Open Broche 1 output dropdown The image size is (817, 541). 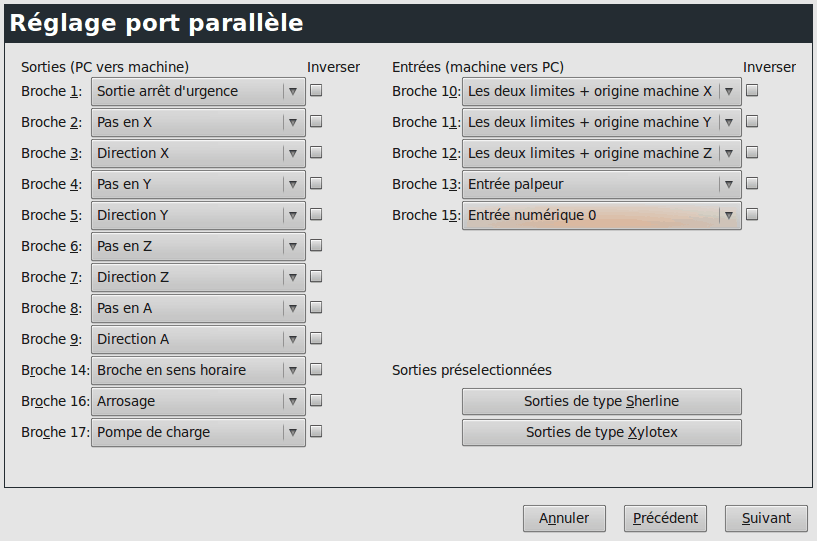tap(198, 92)
